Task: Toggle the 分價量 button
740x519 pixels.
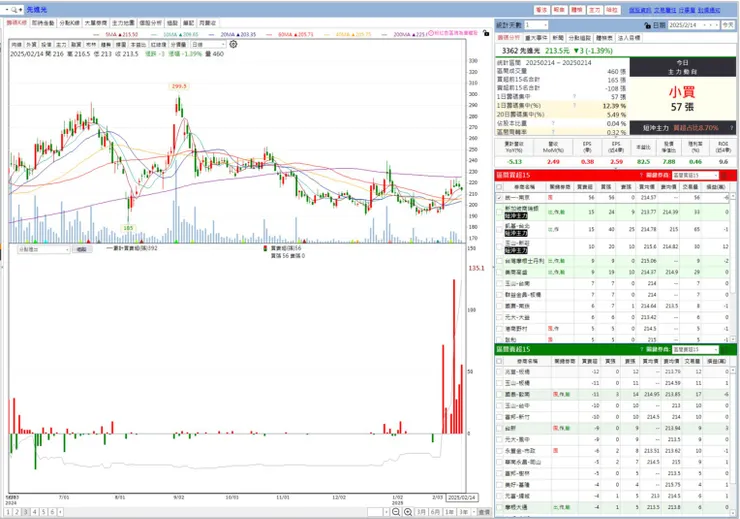Action: click(x=178, y=44)
